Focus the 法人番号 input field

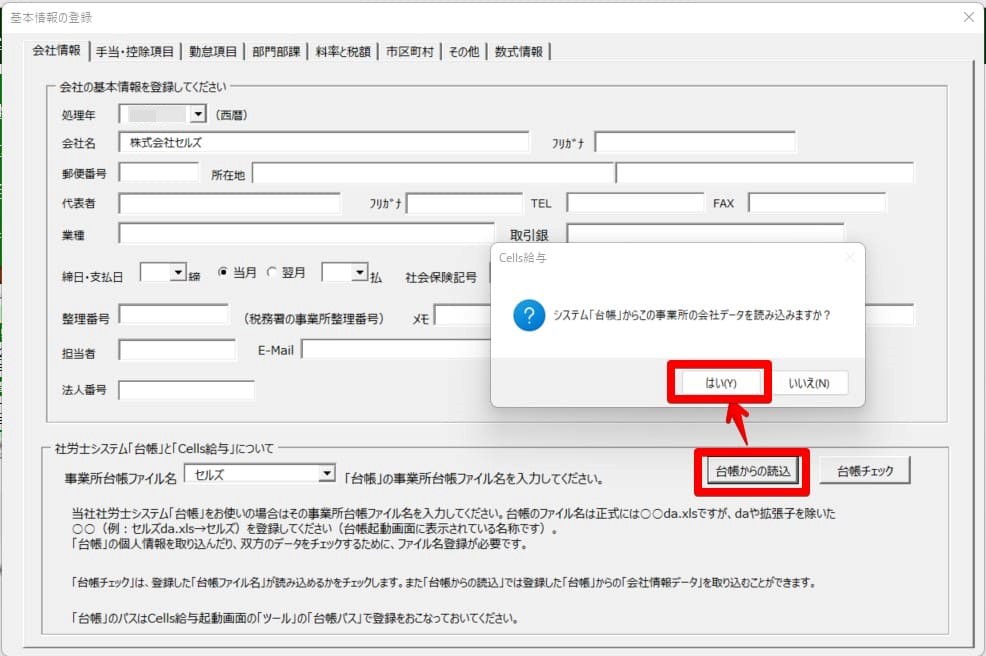tap(185, 389)
